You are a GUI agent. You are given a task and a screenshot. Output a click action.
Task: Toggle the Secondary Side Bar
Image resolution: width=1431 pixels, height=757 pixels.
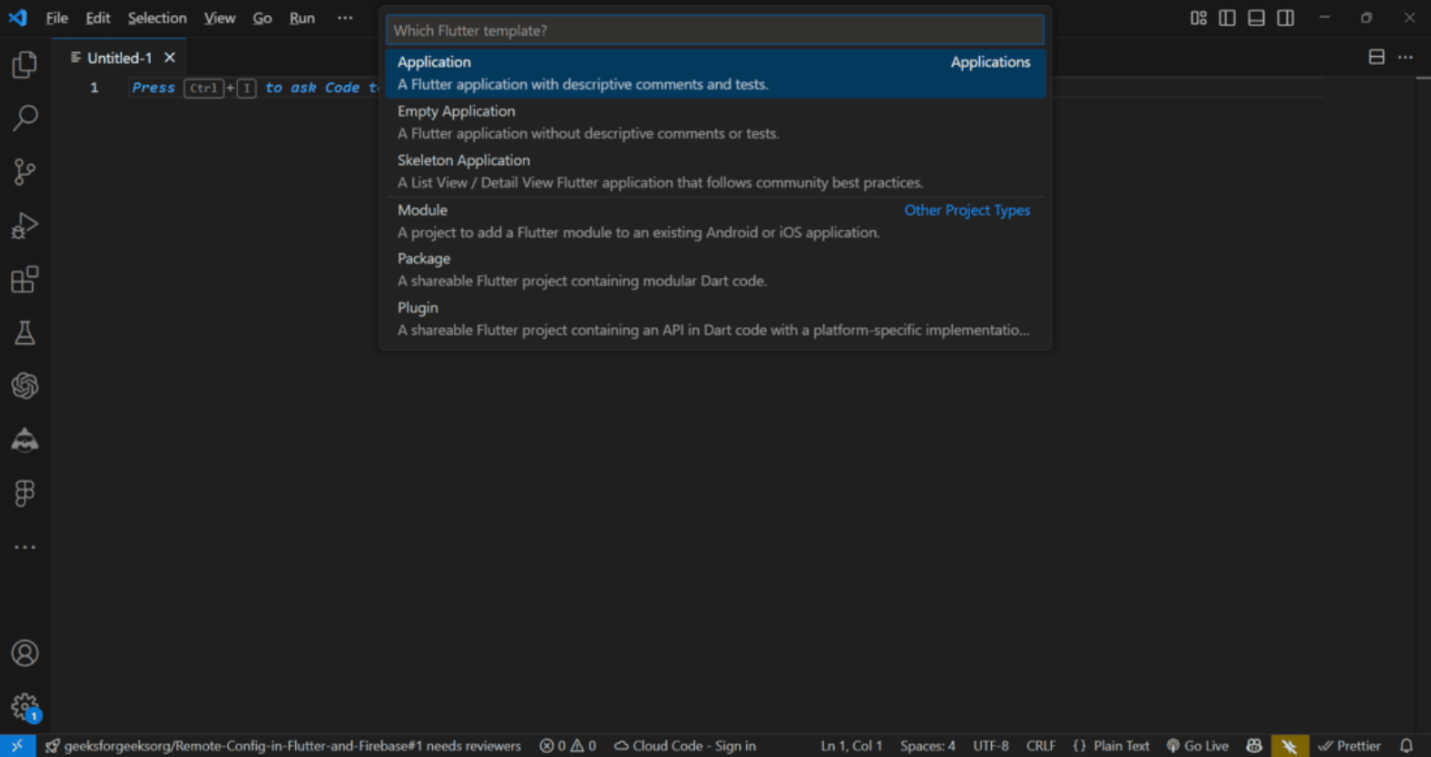1286,18
